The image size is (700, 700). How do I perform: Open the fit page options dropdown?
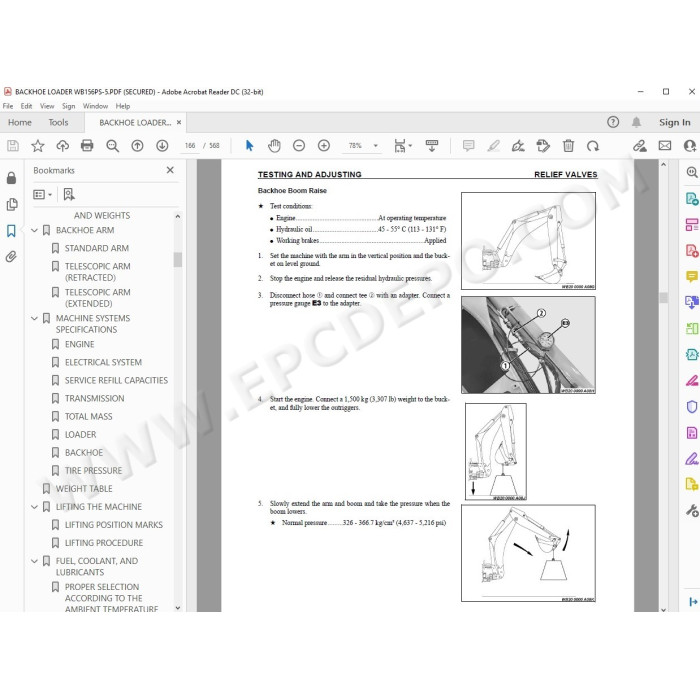[x=403, y=146]
